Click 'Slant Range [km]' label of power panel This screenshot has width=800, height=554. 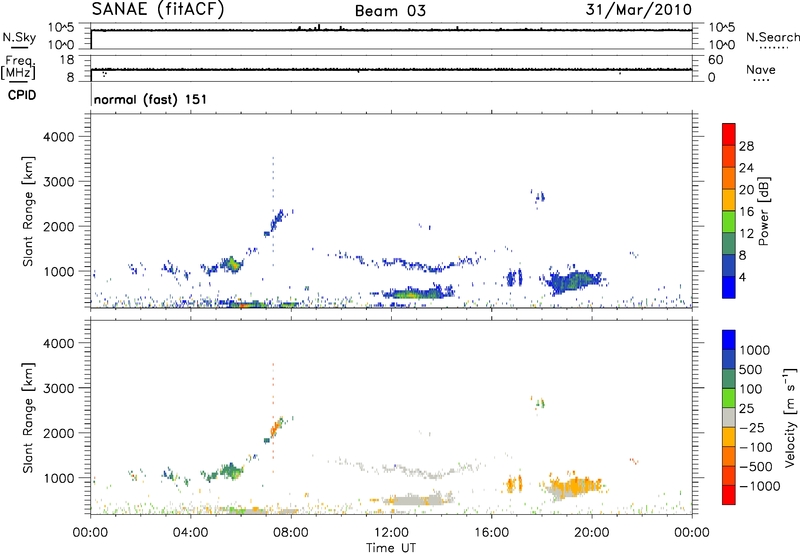28,211
